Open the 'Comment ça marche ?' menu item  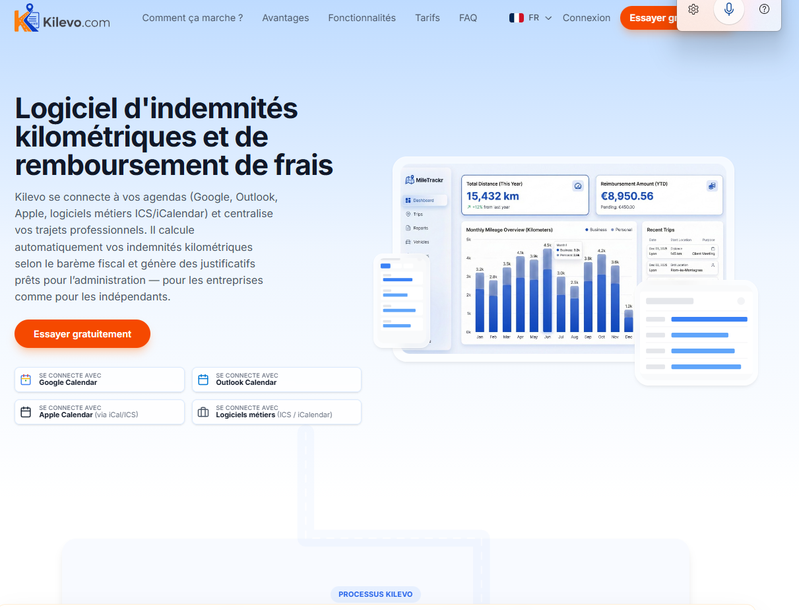point(192,18)
